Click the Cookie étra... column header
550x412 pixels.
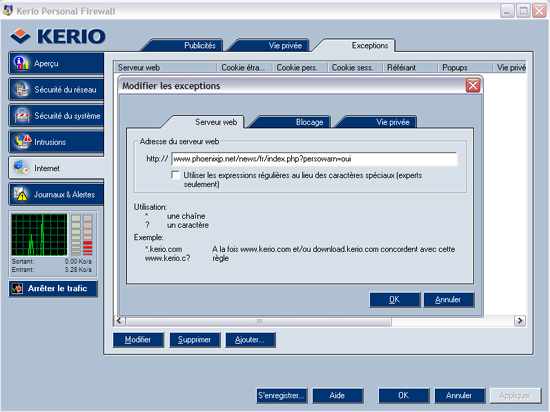click(x=245, y=67)
